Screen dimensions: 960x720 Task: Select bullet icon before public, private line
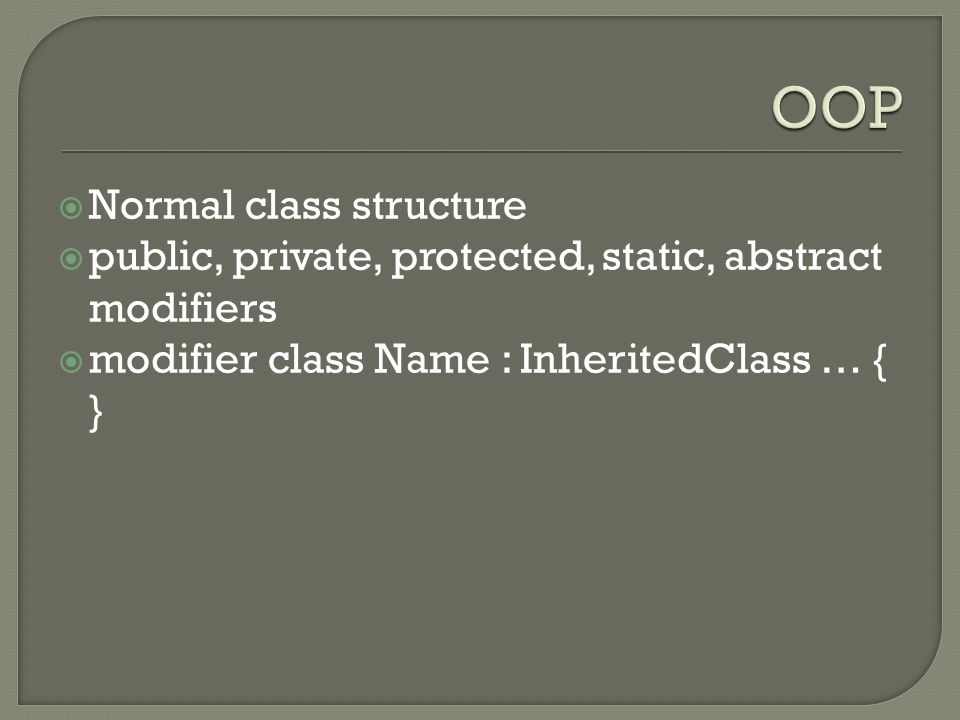coord(71,260)
